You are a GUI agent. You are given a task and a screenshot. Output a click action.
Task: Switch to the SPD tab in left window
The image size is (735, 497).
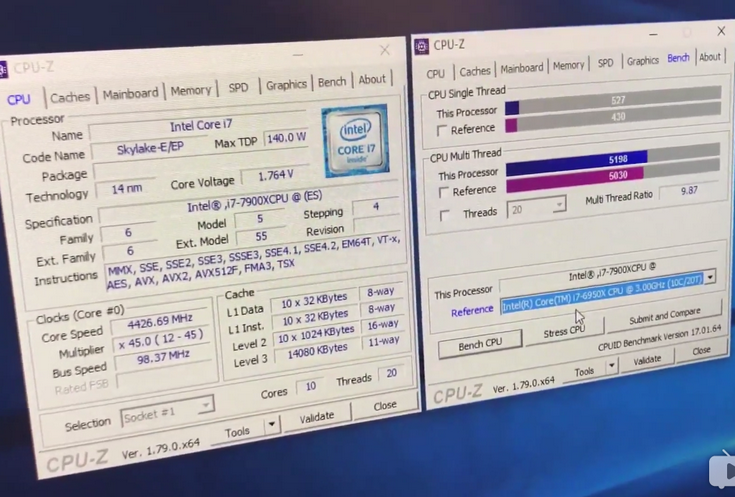click(238, 87)
